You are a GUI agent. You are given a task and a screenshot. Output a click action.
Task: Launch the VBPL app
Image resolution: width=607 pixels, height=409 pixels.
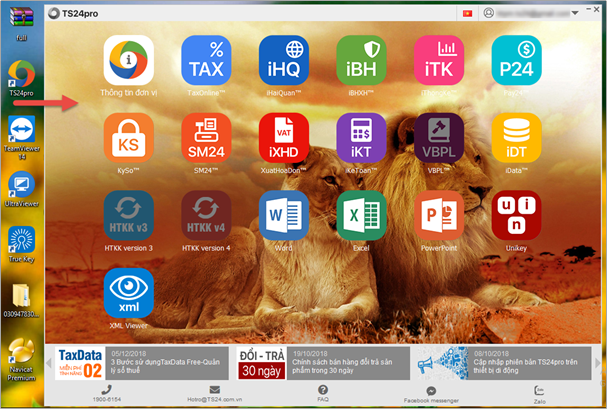439,138
